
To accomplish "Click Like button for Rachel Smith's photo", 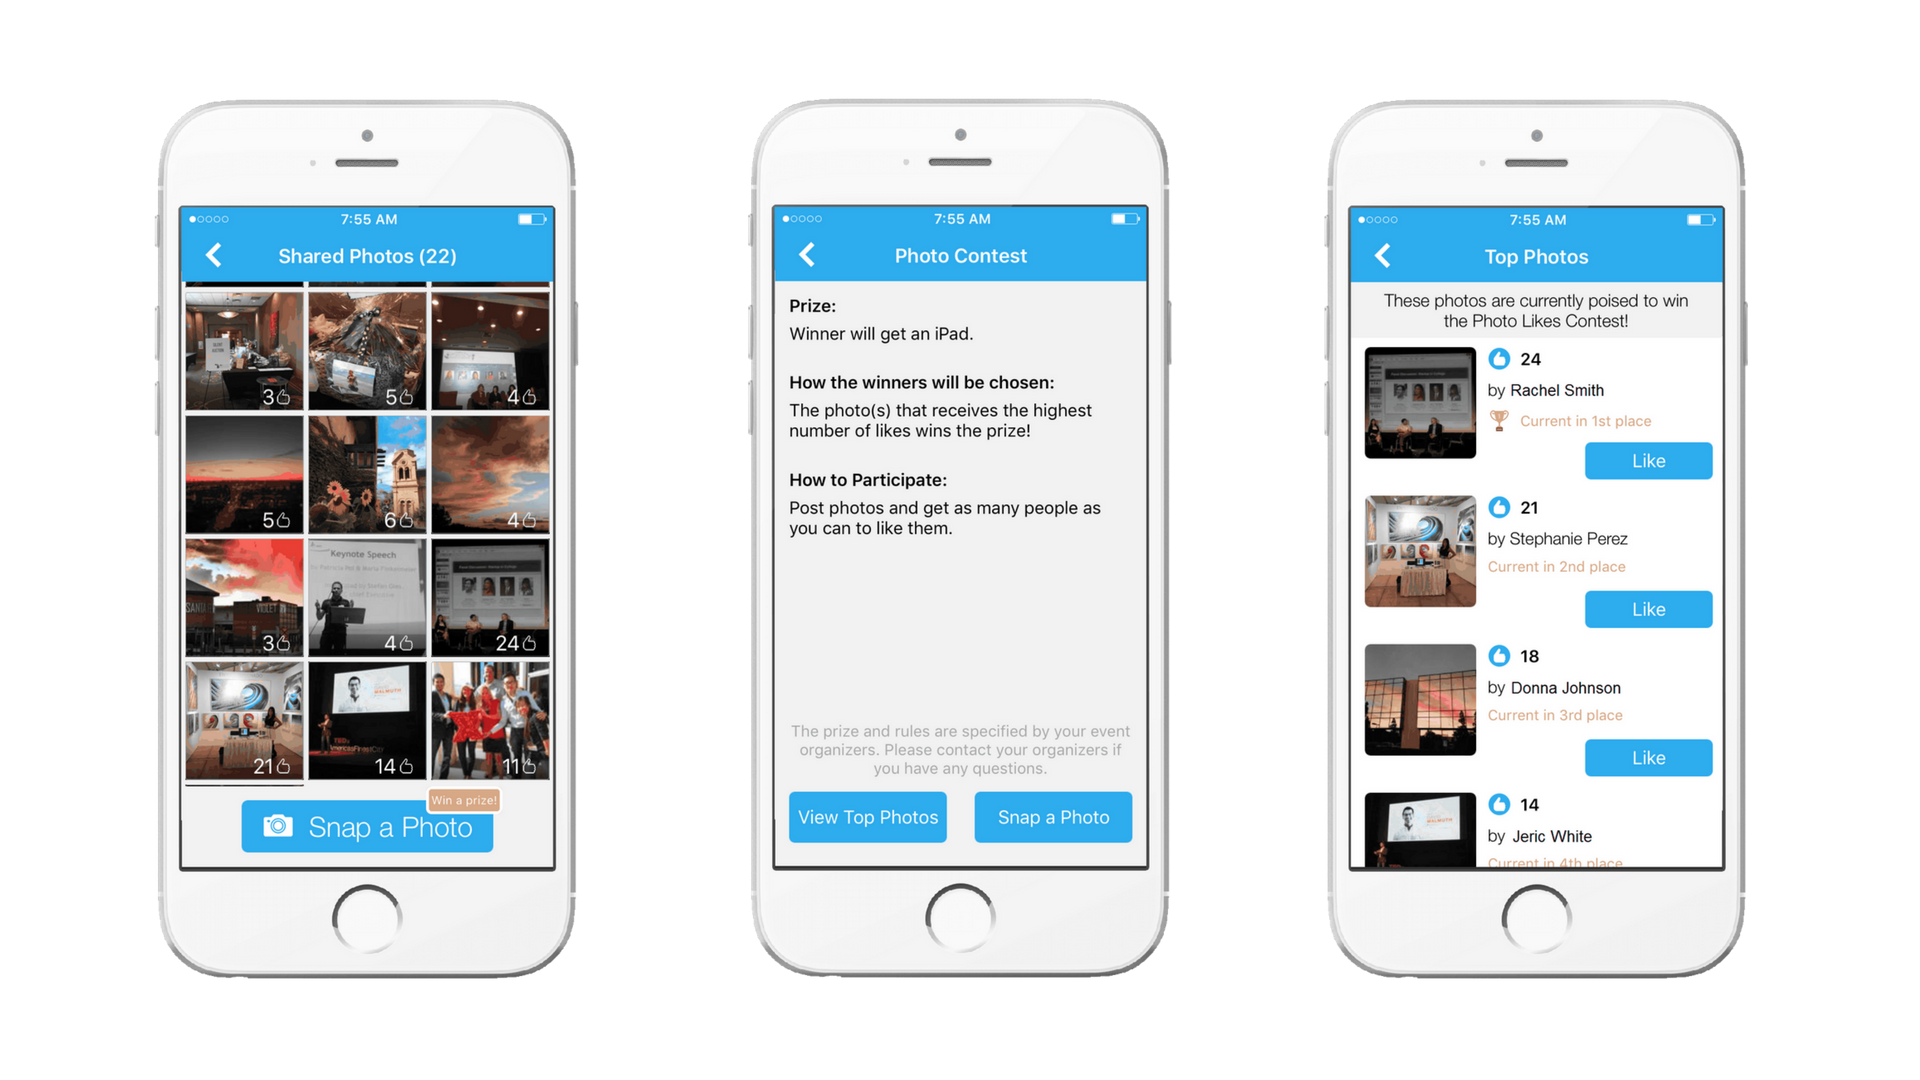I will [x=1651, y=459].
